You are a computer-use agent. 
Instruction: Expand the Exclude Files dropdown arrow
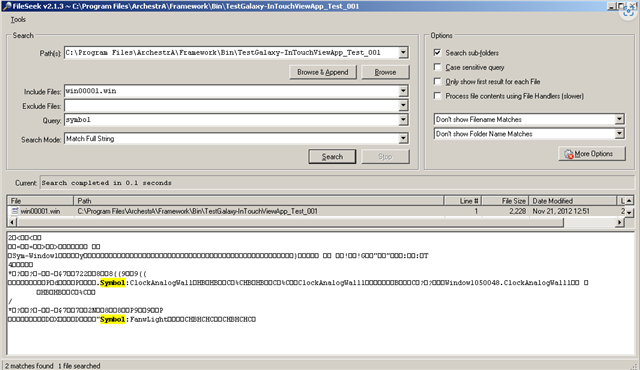[403, 106]
